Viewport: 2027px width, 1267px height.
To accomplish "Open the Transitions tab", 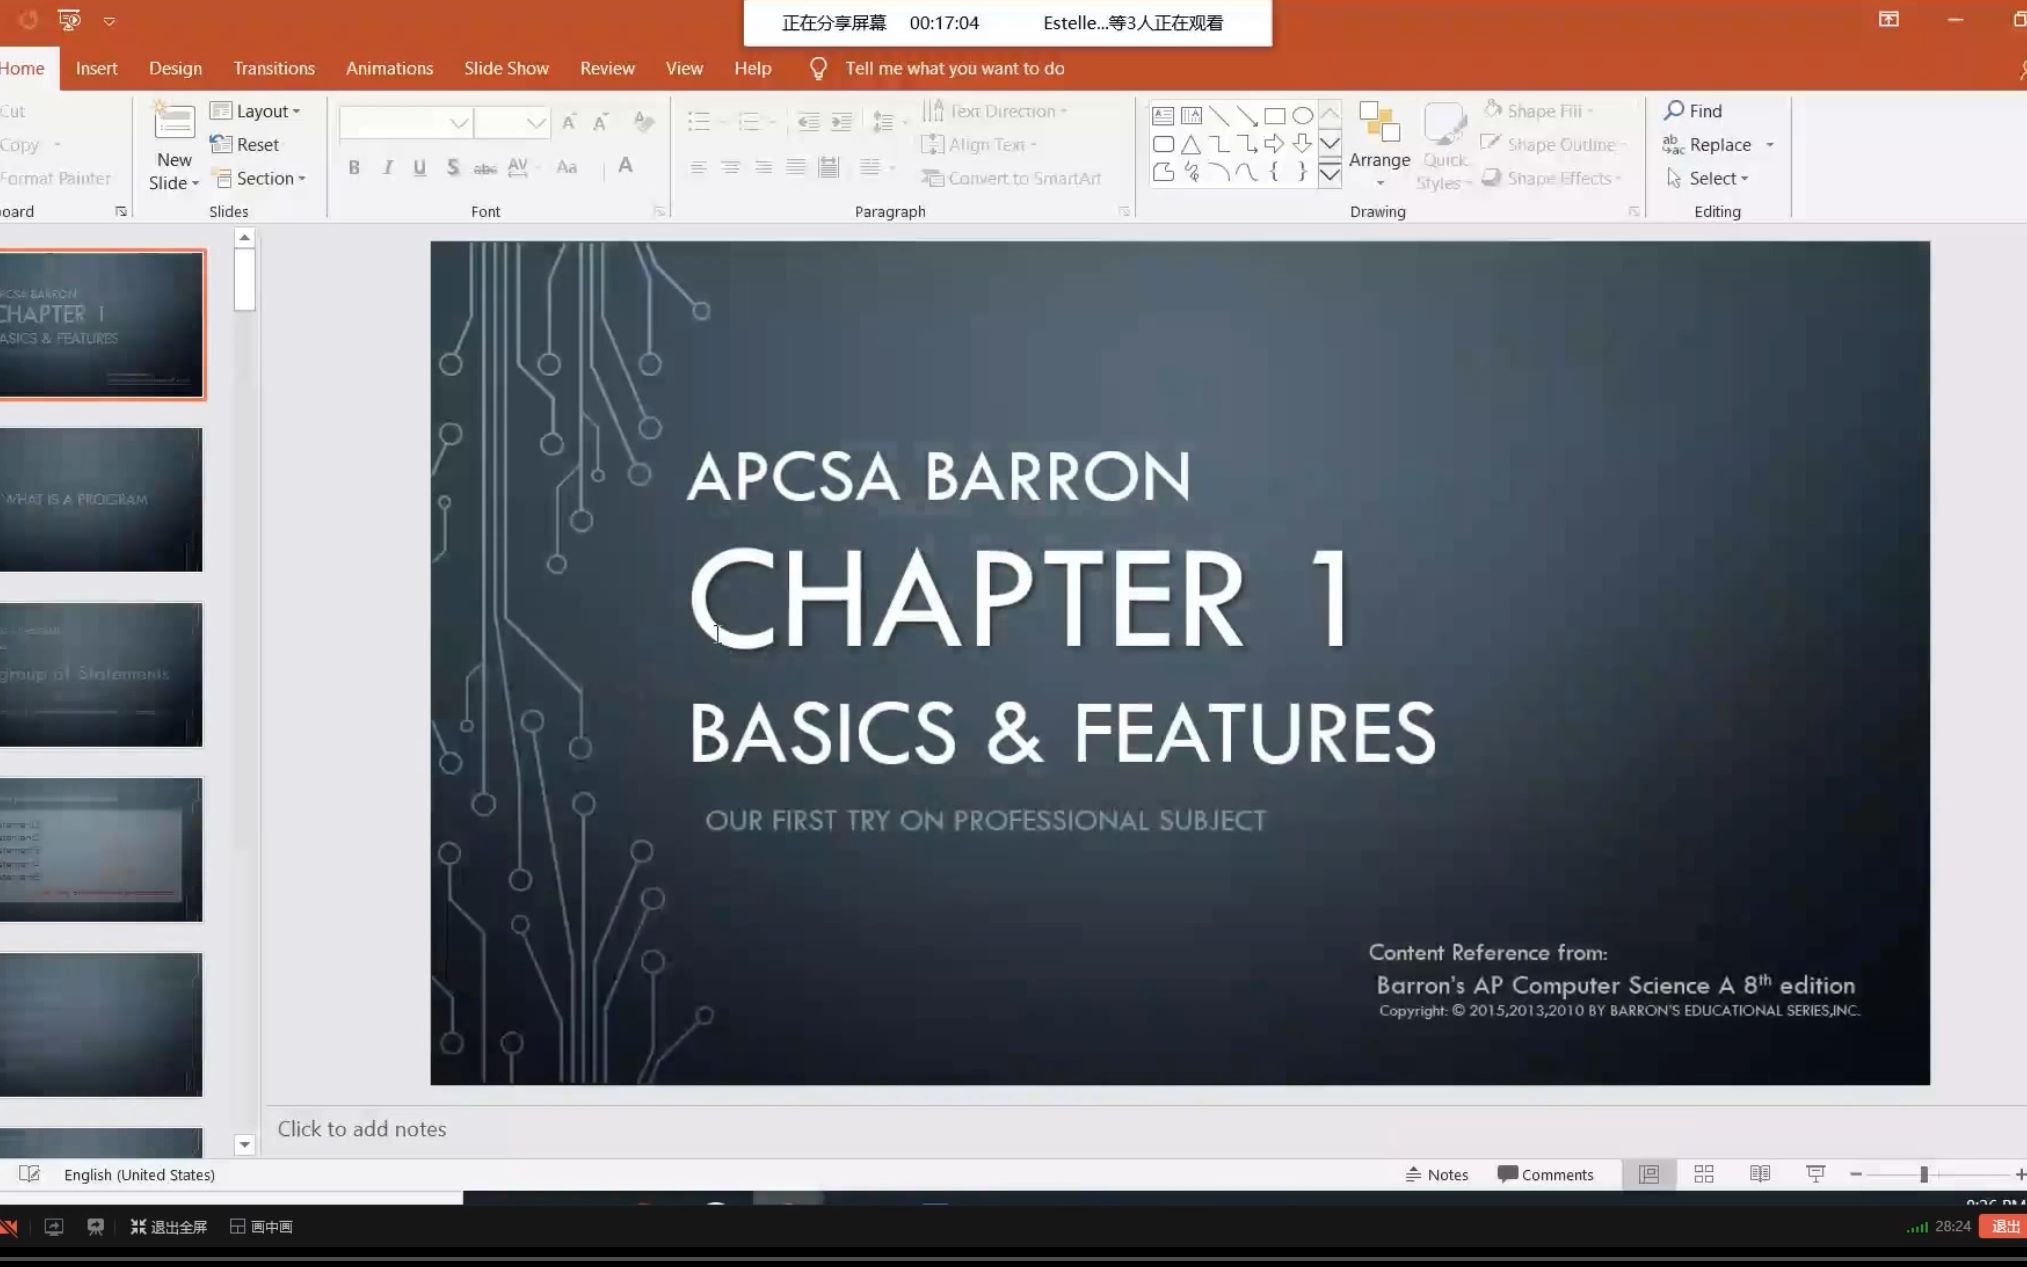I will (274, 68).
